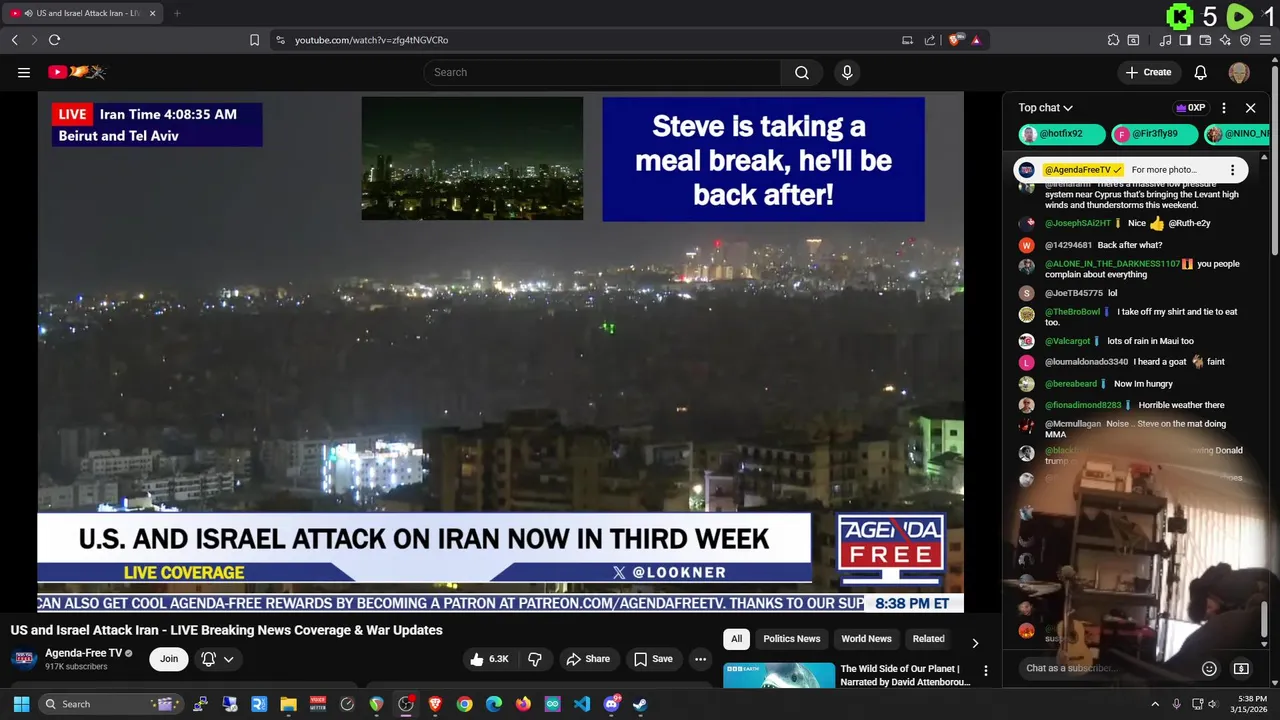Open @hotfix92 member chip

[1061, 134]
